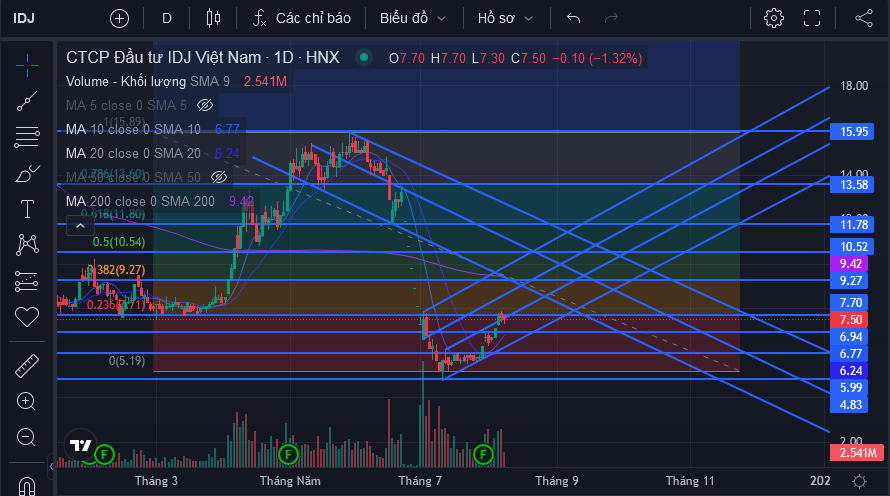890x496 pixels.
Task: Share the chart via share icon
Action: tap(864, 18)
